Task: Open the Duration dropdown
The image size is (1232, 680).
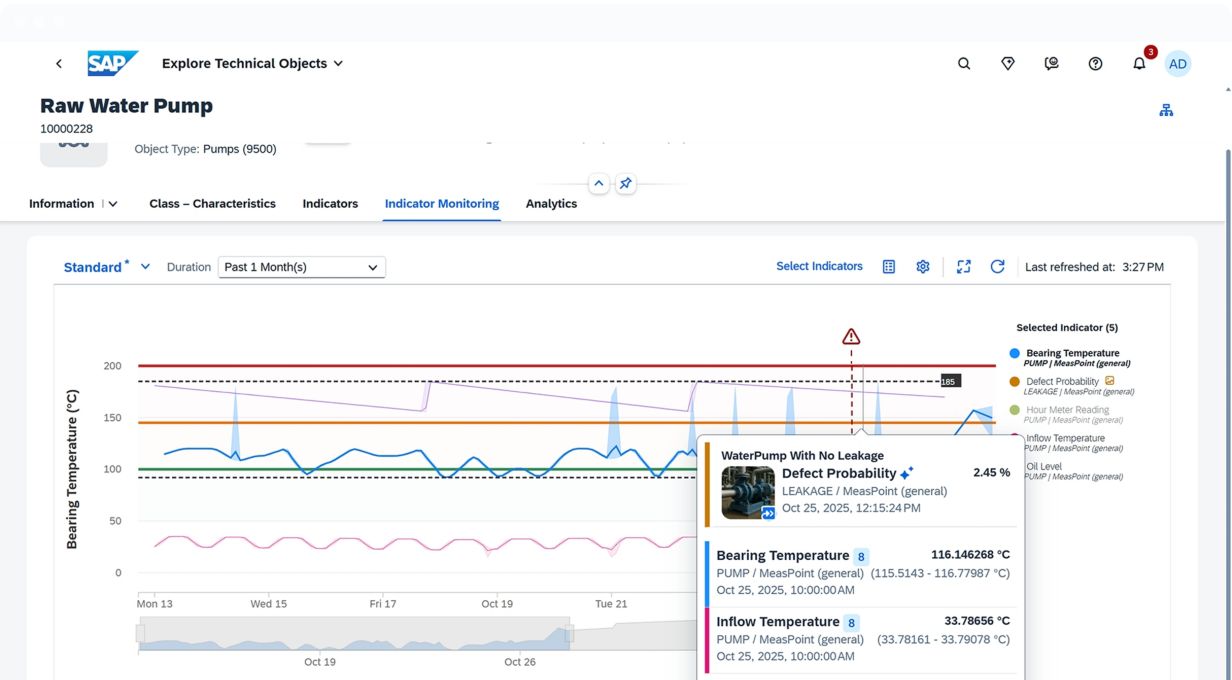Action: [301, 267]
